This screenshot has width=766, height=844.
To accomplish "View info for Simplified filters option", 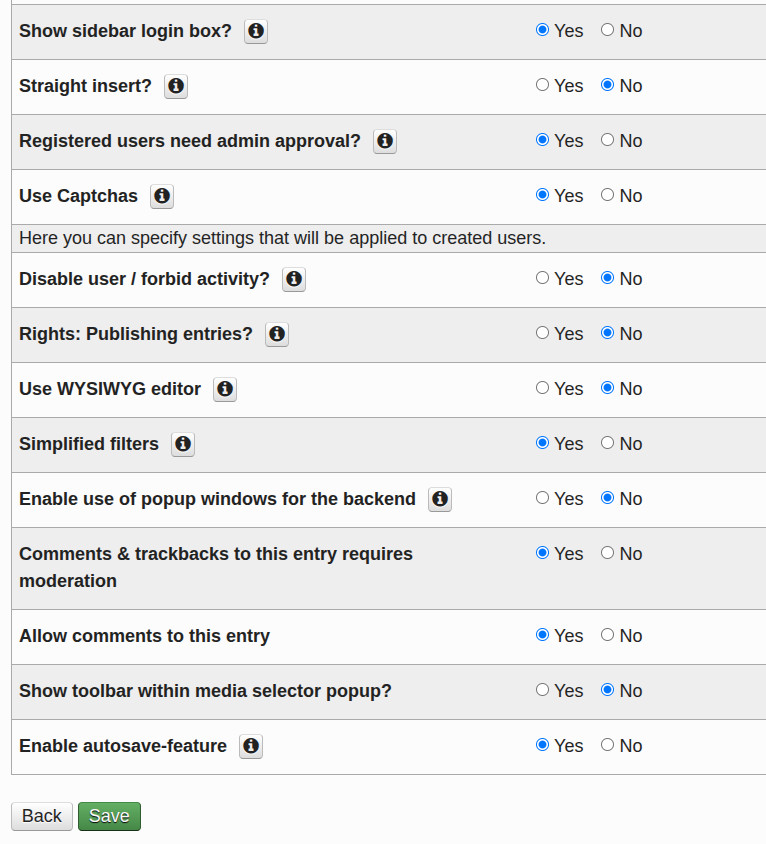I will 182,444.
